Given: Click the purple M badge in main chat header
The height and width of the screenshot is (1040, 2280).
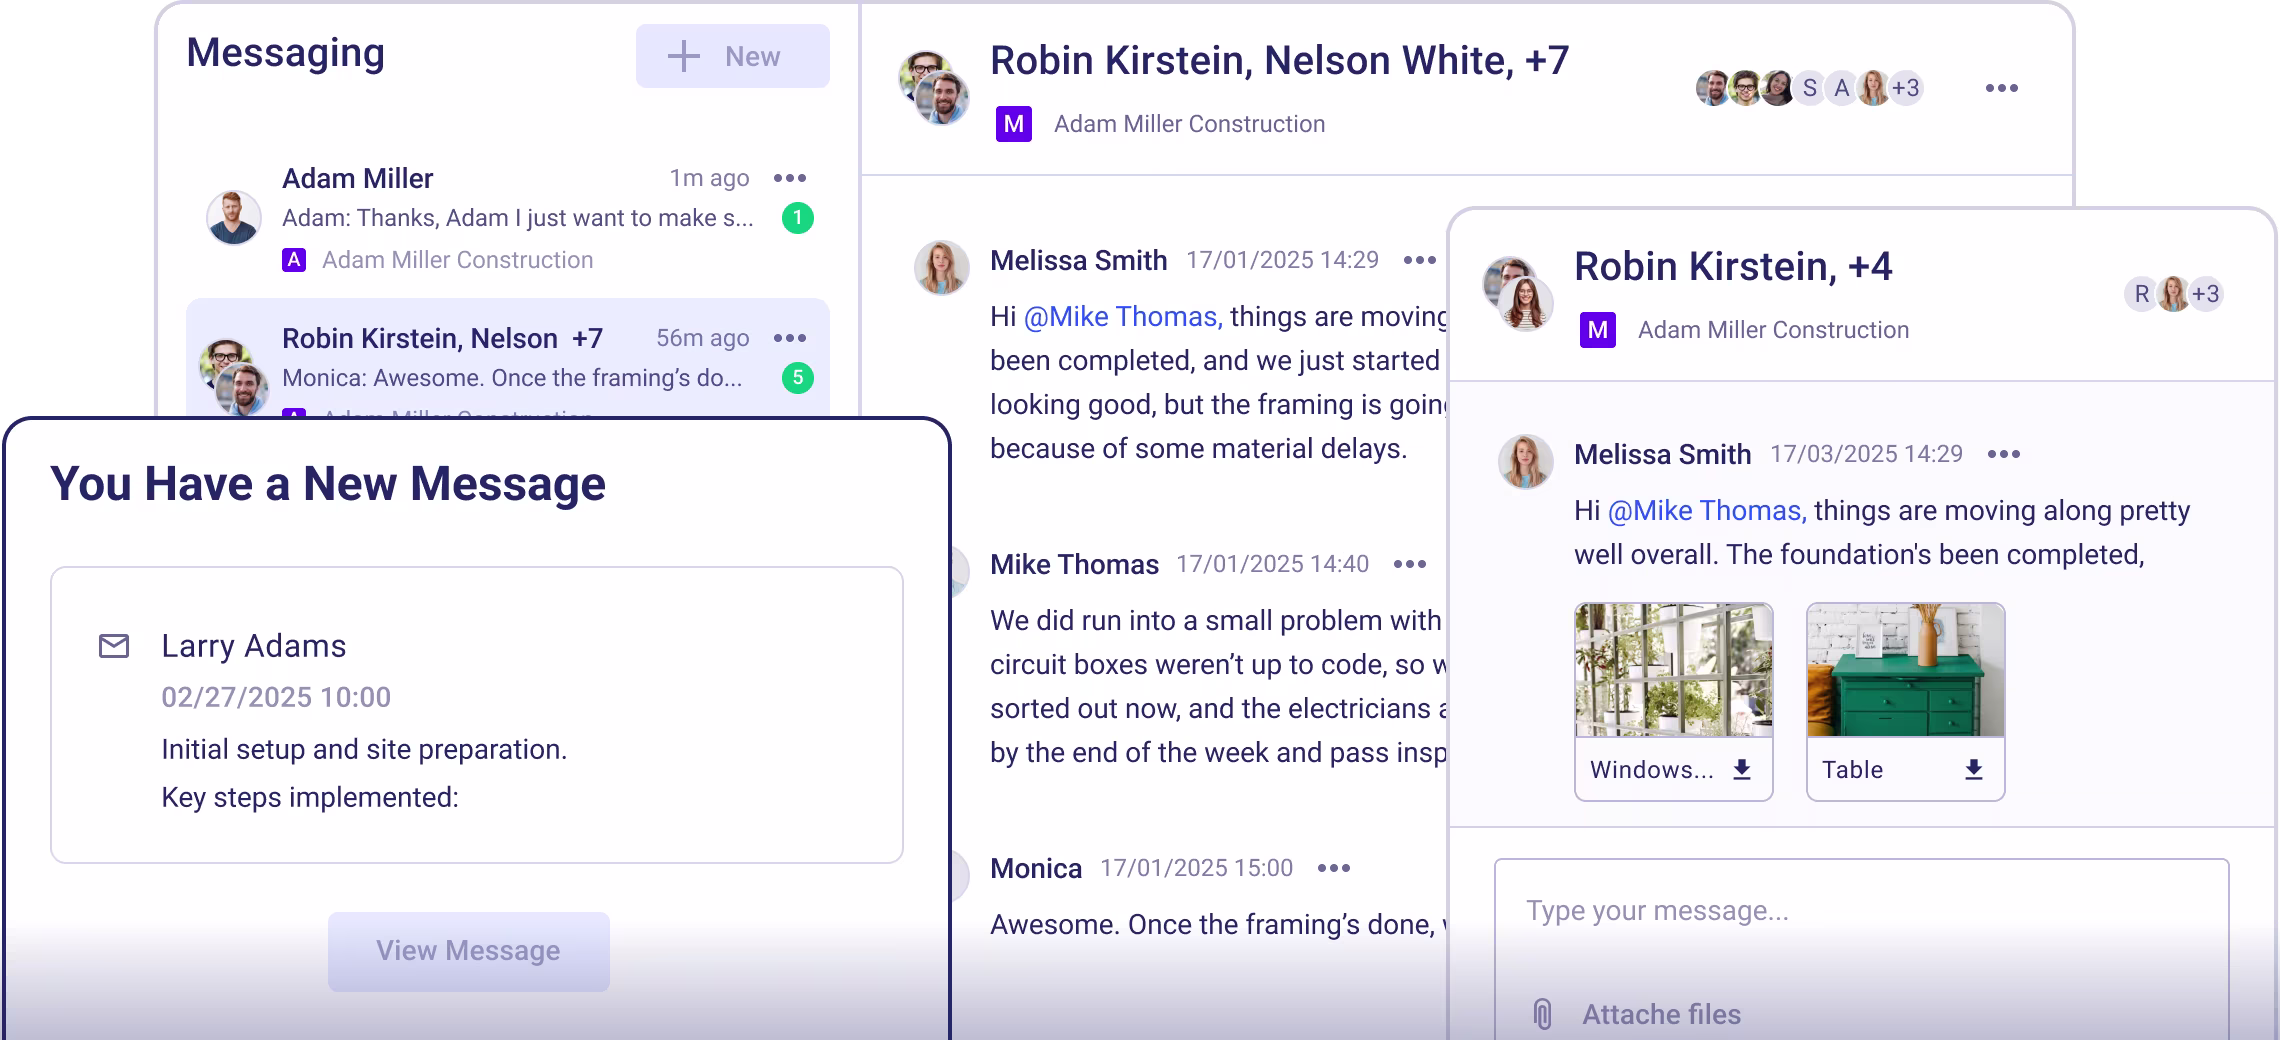Looking at the screenshot, I should [1013, 124].
